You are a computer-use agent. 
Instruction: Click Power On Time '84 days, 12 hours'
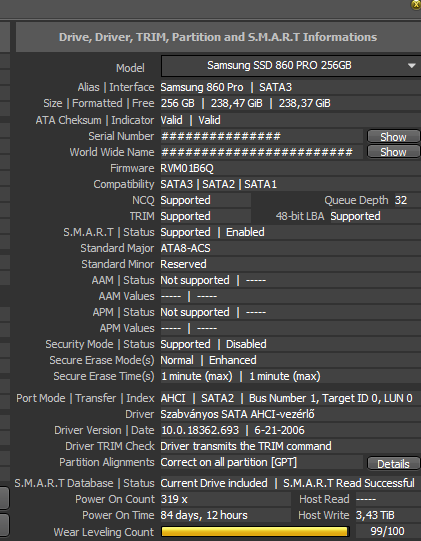click(204, 515)
